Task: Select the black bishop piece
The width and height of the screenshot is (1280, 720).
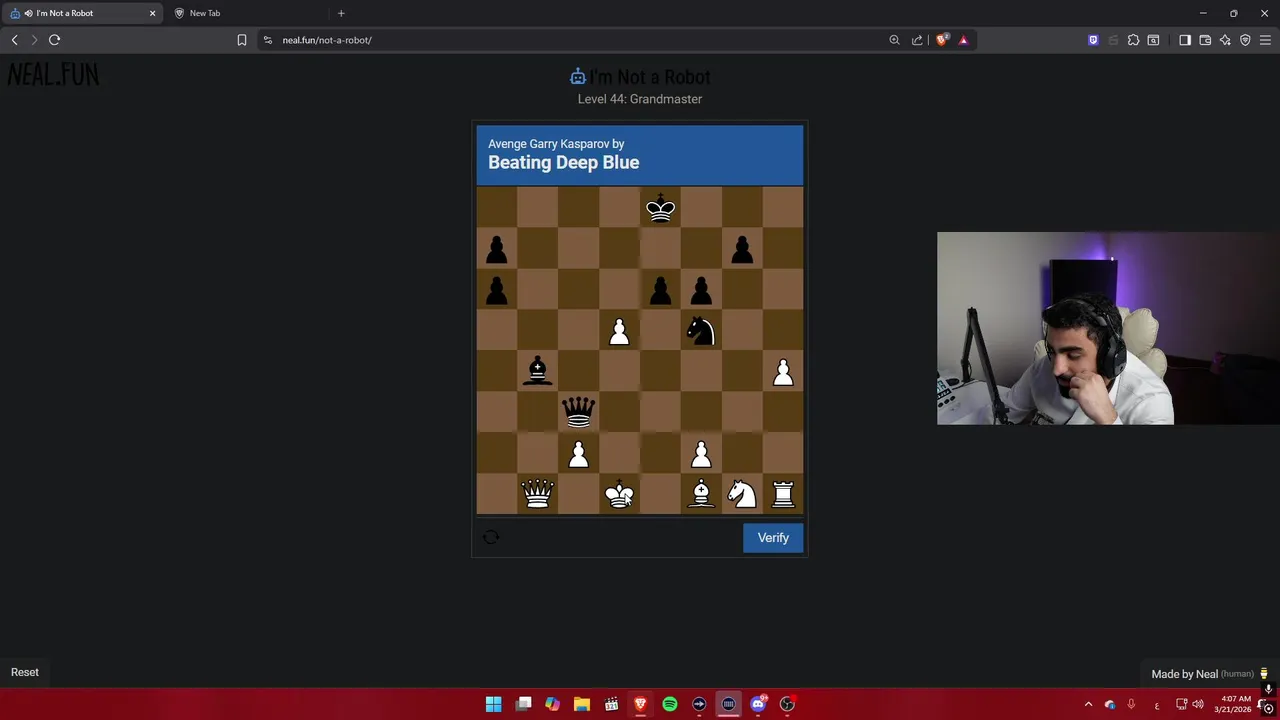Action: 538,371
